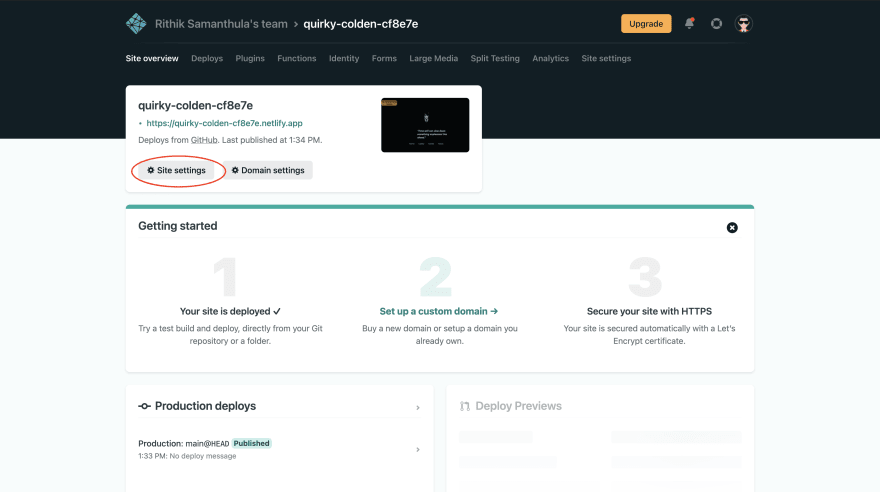Click the Published status badge

(251, 443)
